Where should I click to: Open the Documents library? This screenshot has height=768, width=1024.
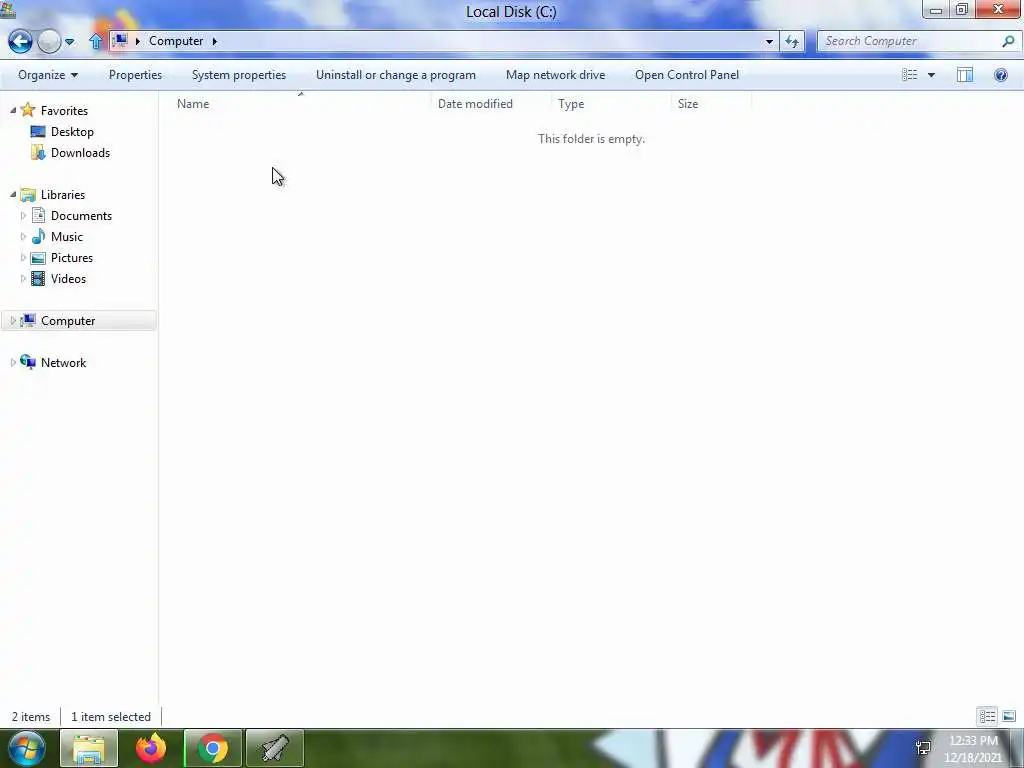[81, 216]
